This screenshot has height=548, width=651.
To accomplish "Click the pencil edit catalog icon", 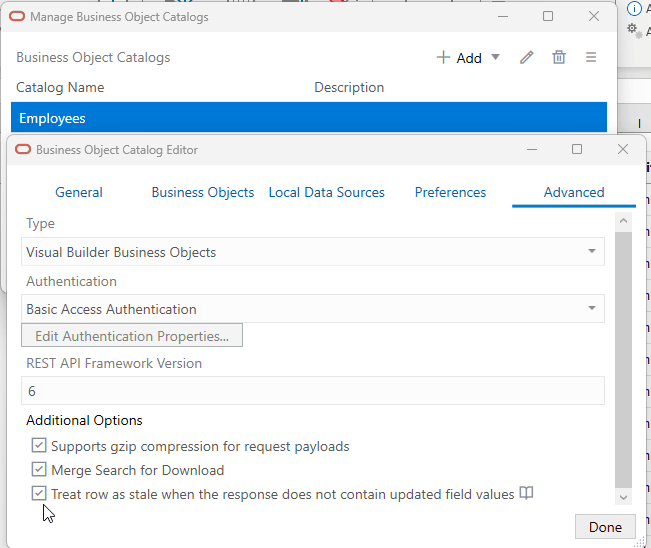I will [526, 57].
